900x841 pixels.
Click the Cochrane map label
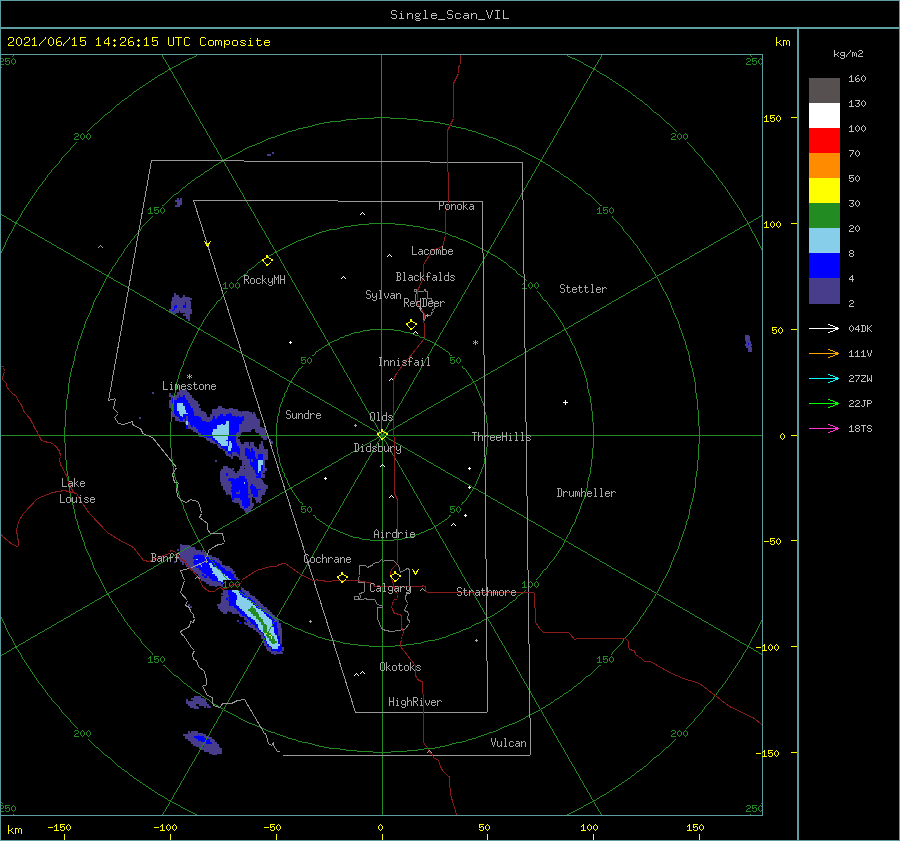pyautogui.click(x=327, y=559)
